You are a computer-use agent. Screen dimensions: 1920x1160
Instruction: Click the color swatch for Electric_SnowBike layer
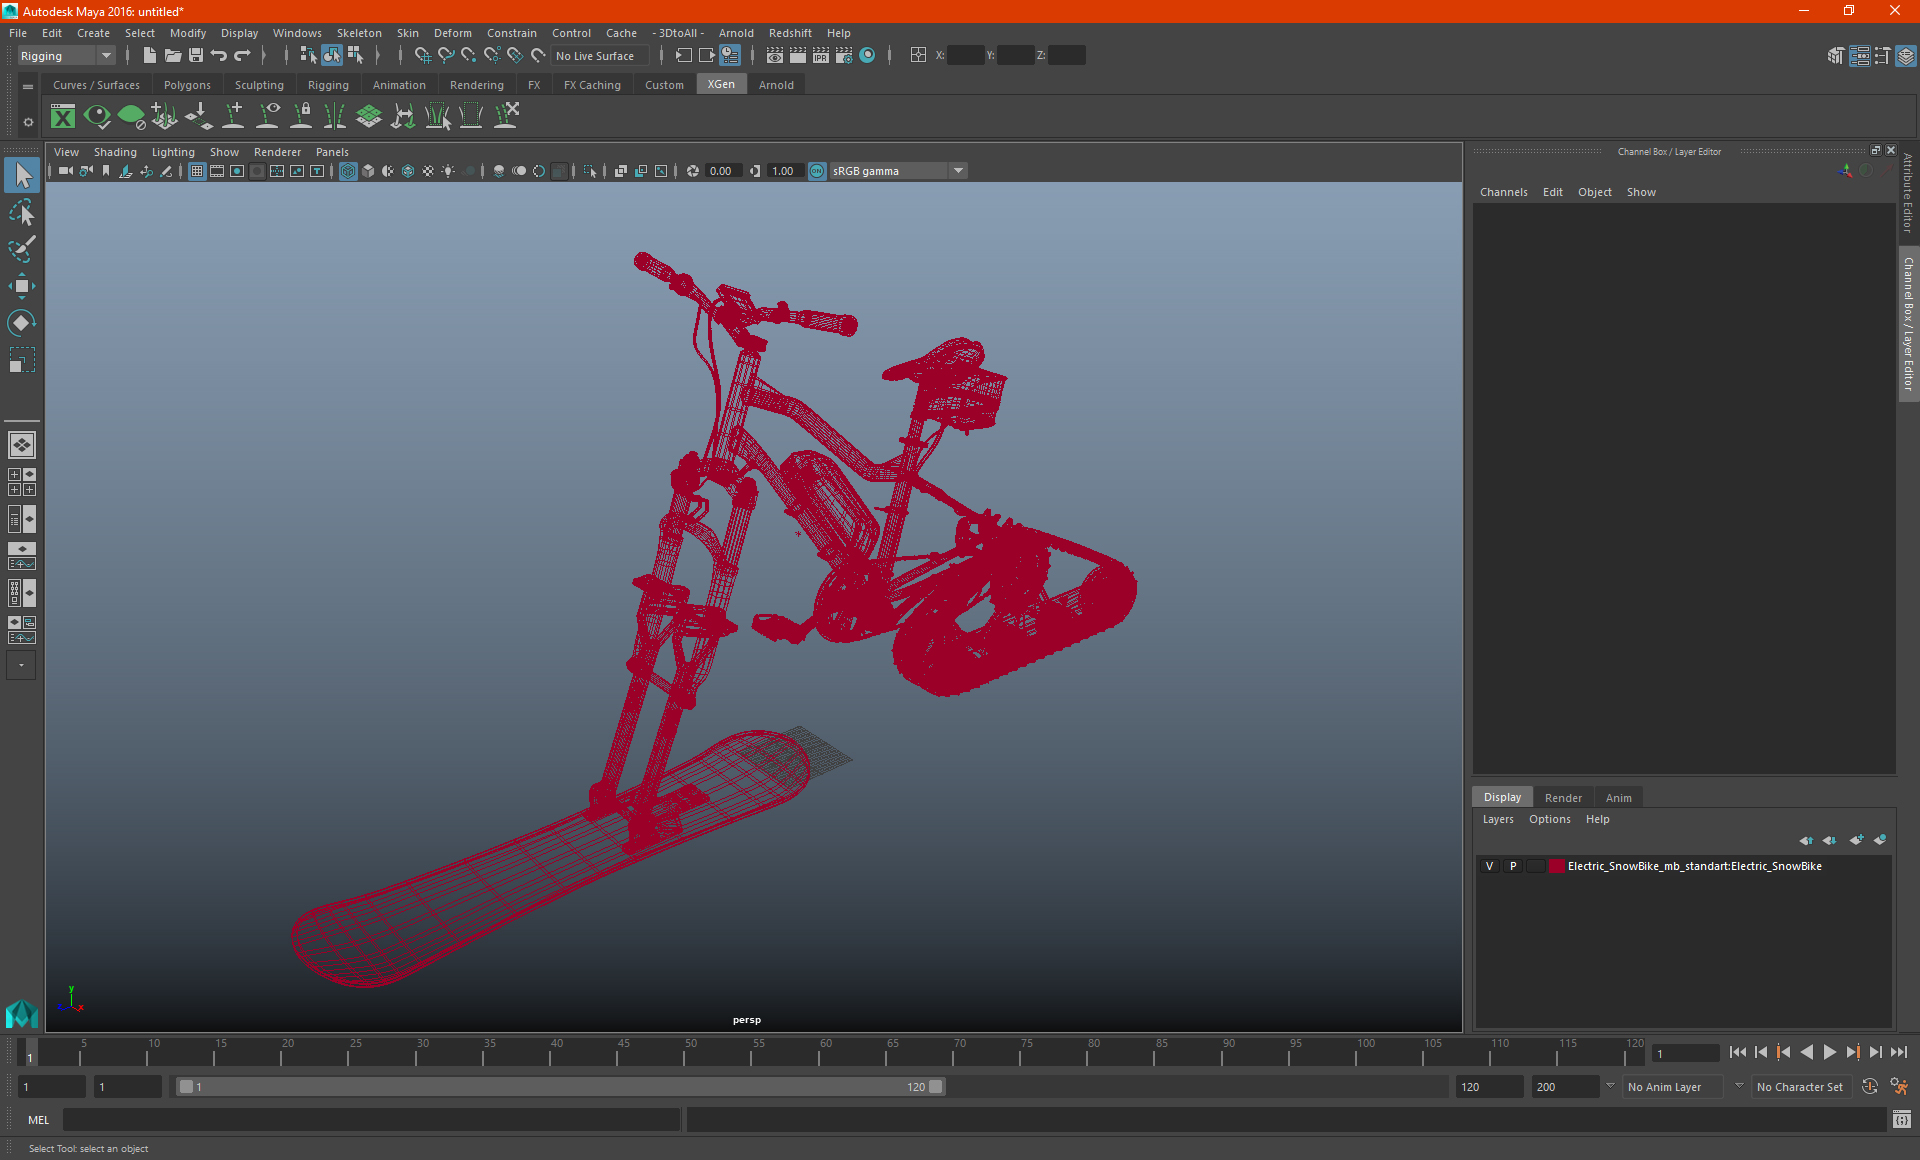1555,865
